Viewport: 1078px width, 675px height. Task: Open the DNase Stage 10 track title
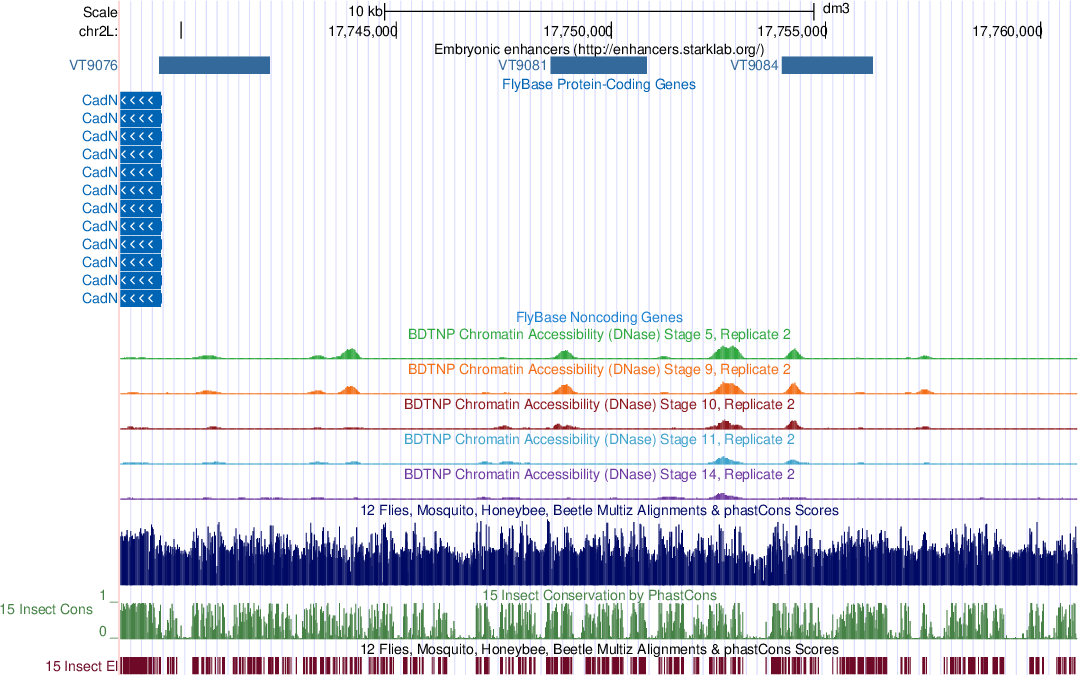tap(599, 405)
